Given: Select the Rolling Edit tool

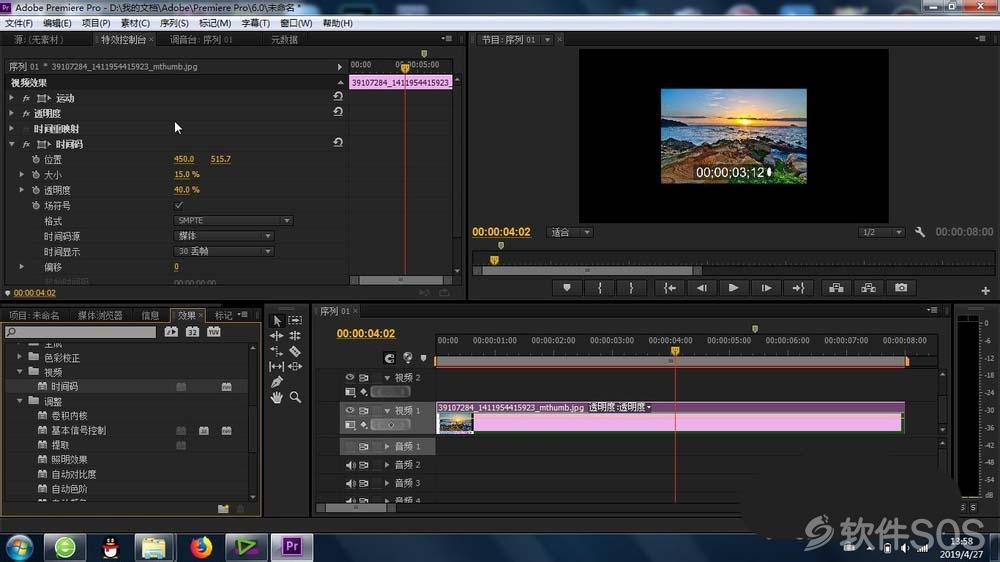Looking at the screenshot, I should [x=295, y=336].
